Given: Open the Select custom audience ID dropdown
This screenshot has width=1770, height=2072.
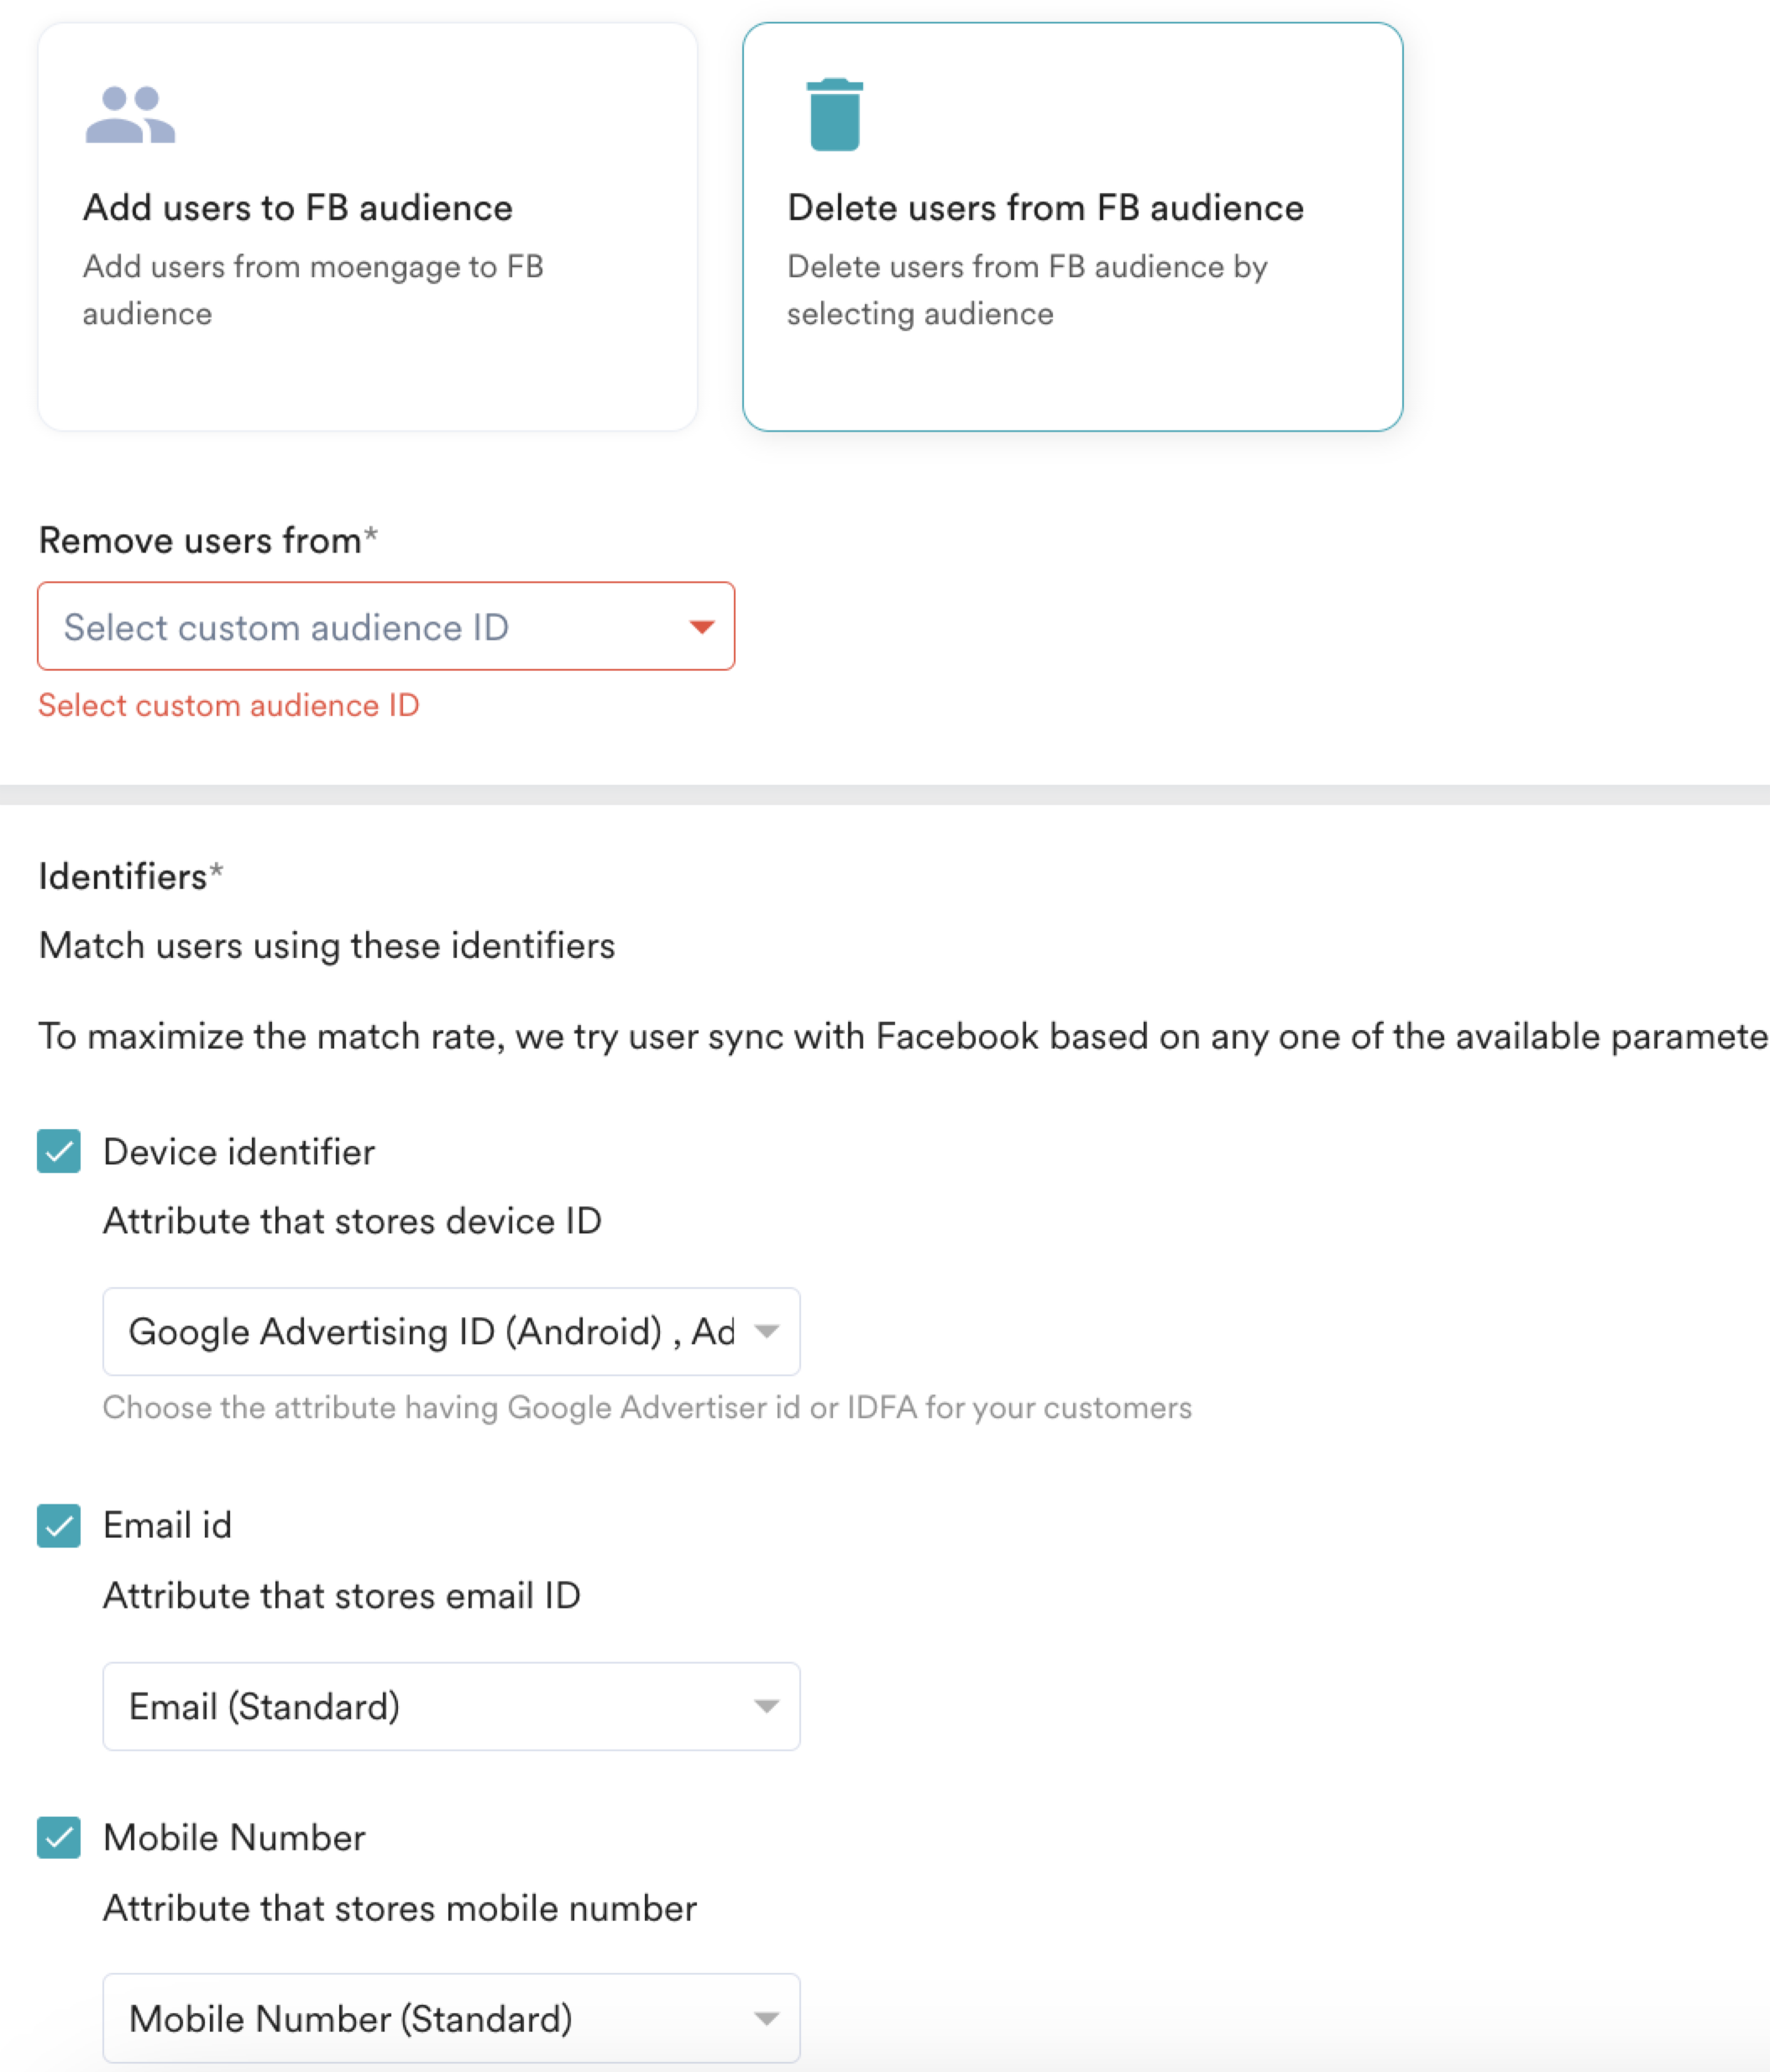Looking at the screenshot, I should [385, 627].
